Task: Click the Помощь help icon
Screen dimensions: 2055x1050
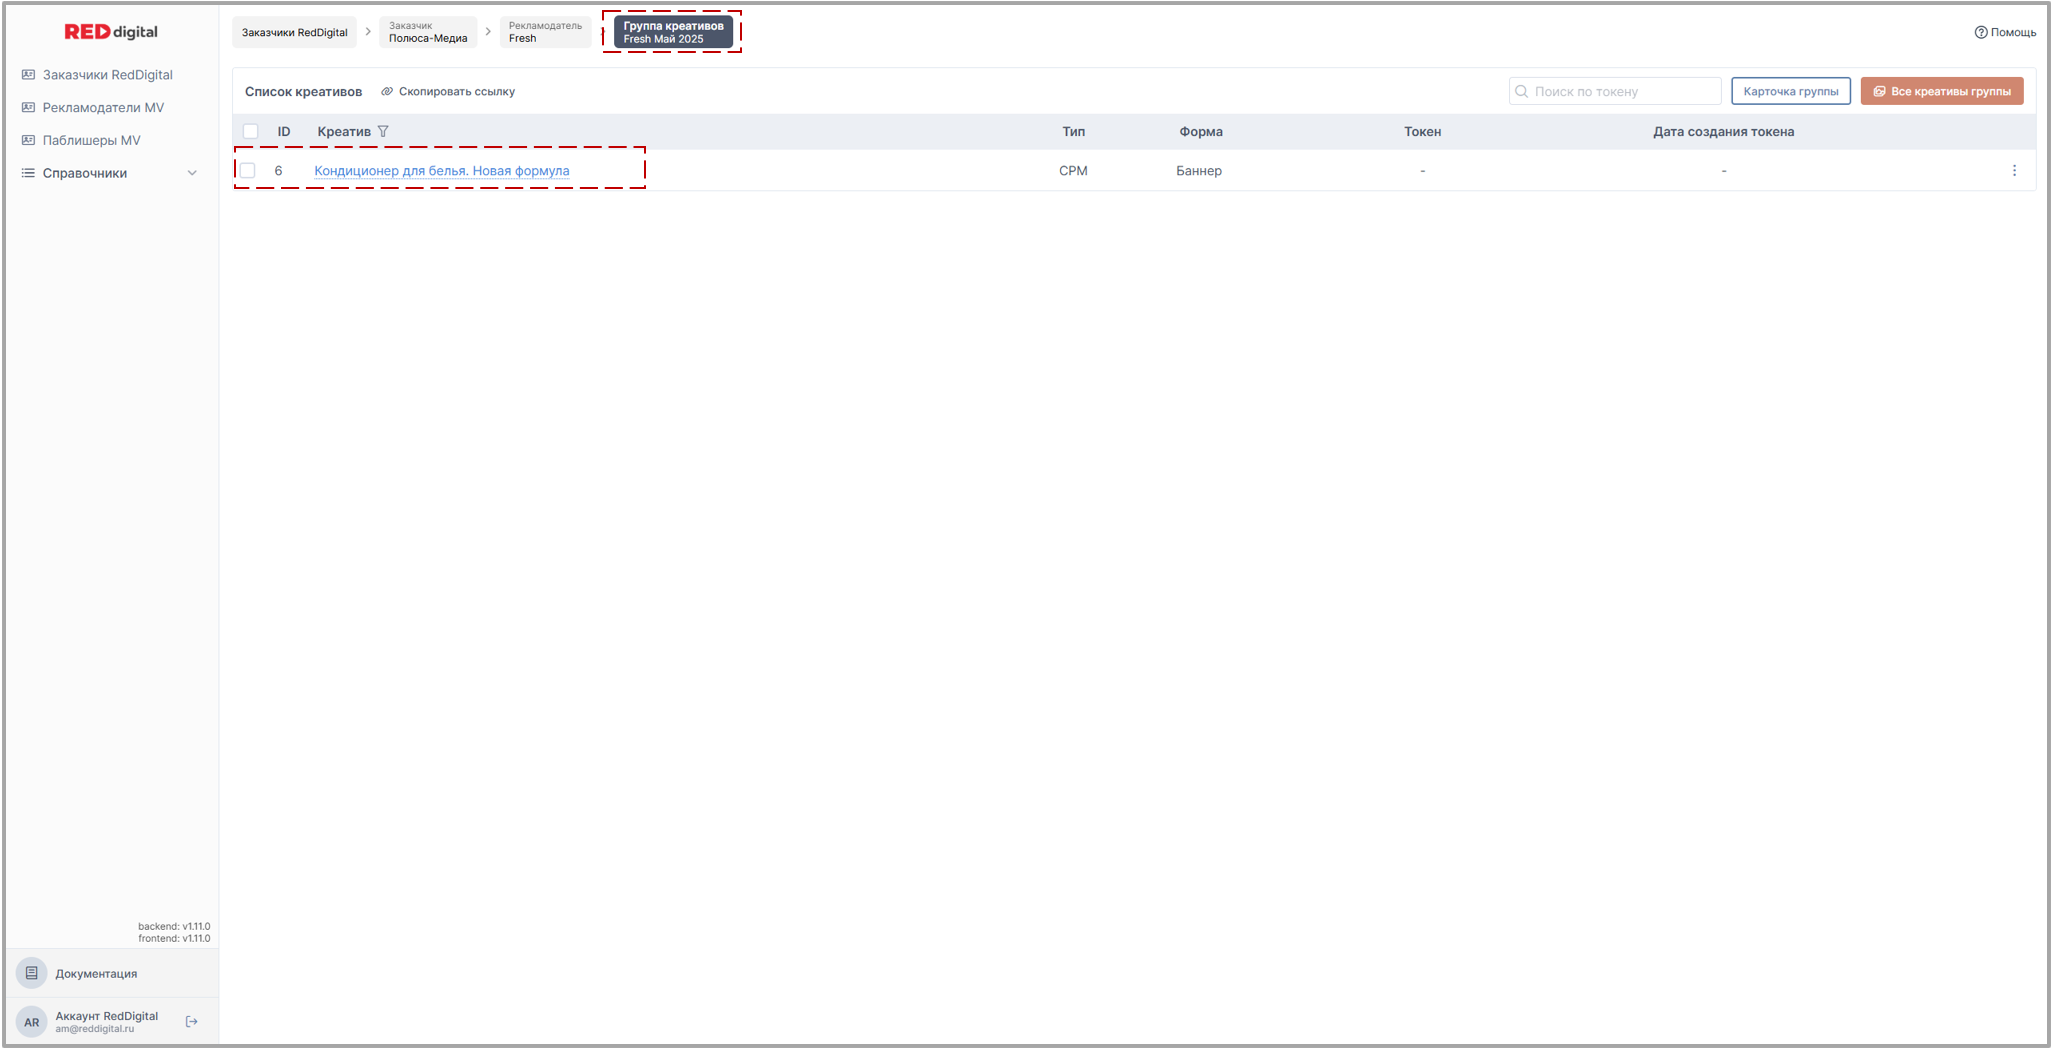Action: coord(1980,32)
